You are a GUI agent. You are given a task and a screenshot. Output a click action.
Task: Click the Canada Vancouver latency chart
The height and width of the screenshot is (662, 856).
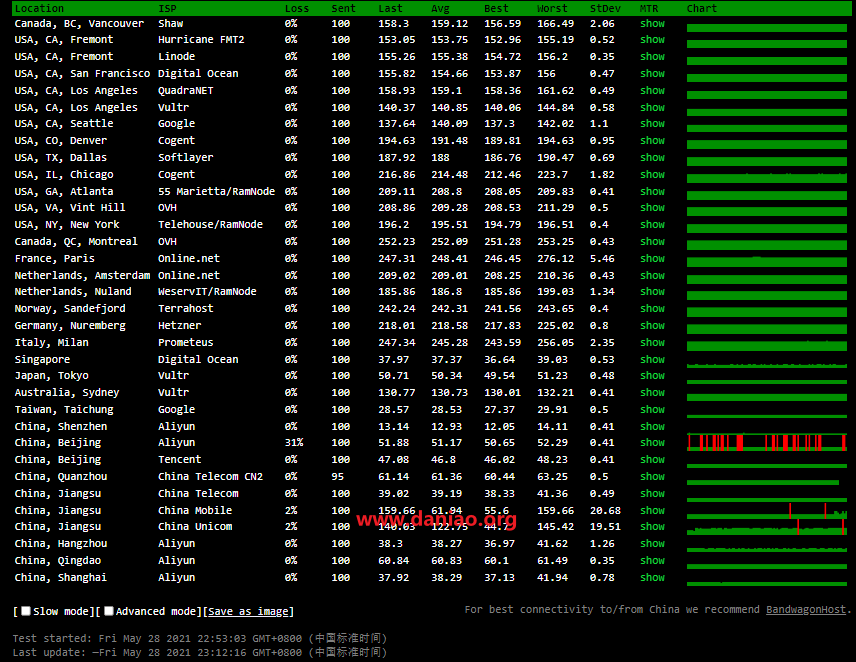[766, 28]
